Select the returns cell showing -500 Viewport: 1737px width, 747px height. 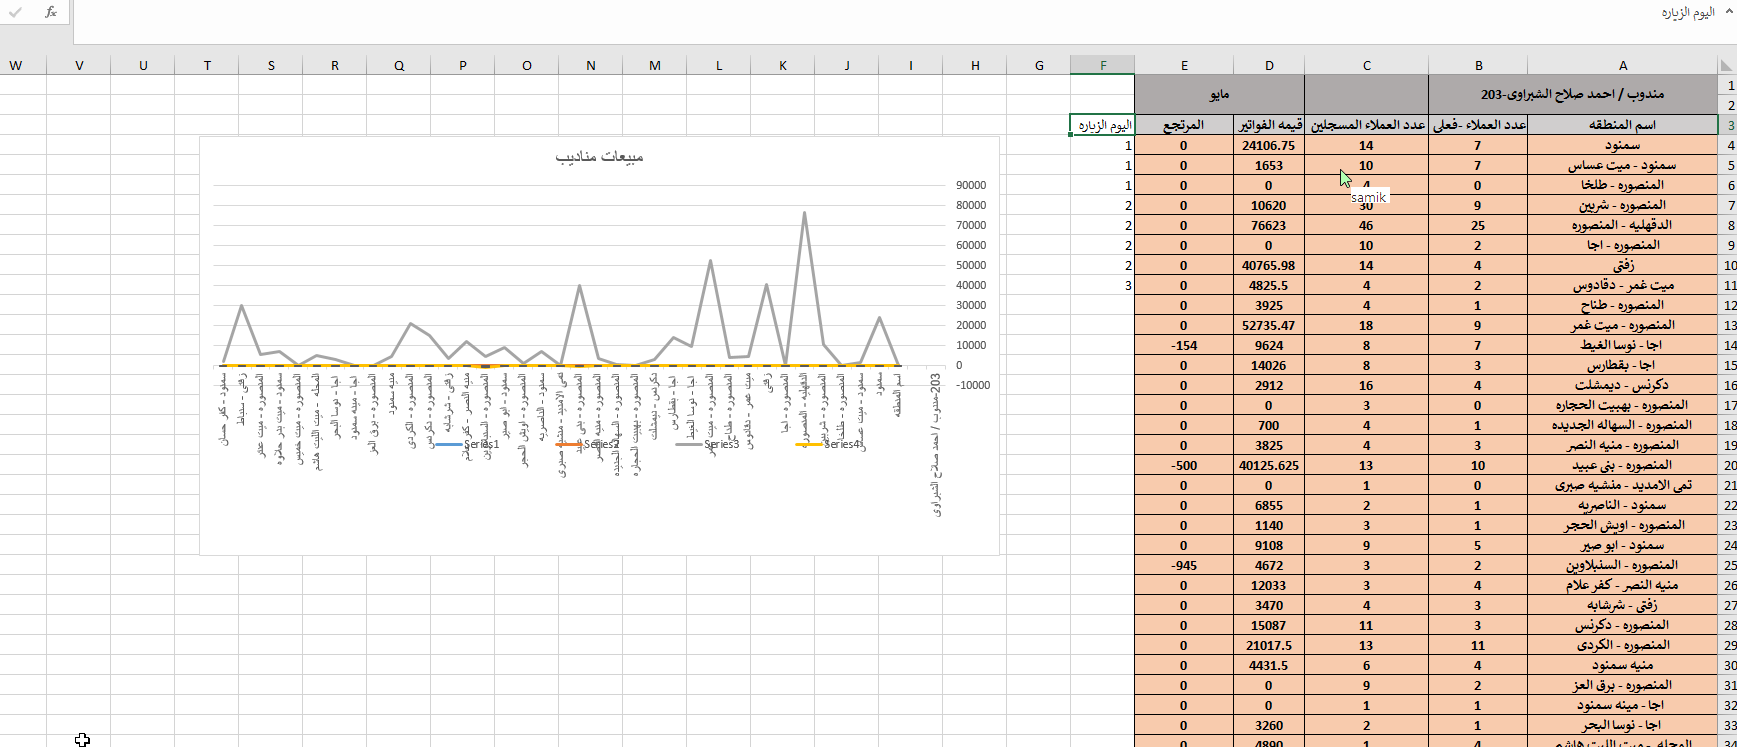1184,465
